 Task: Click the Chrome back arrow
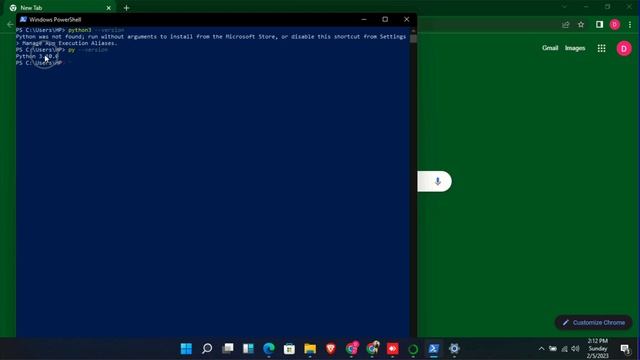pyautogui.click(x=10, y=24)
